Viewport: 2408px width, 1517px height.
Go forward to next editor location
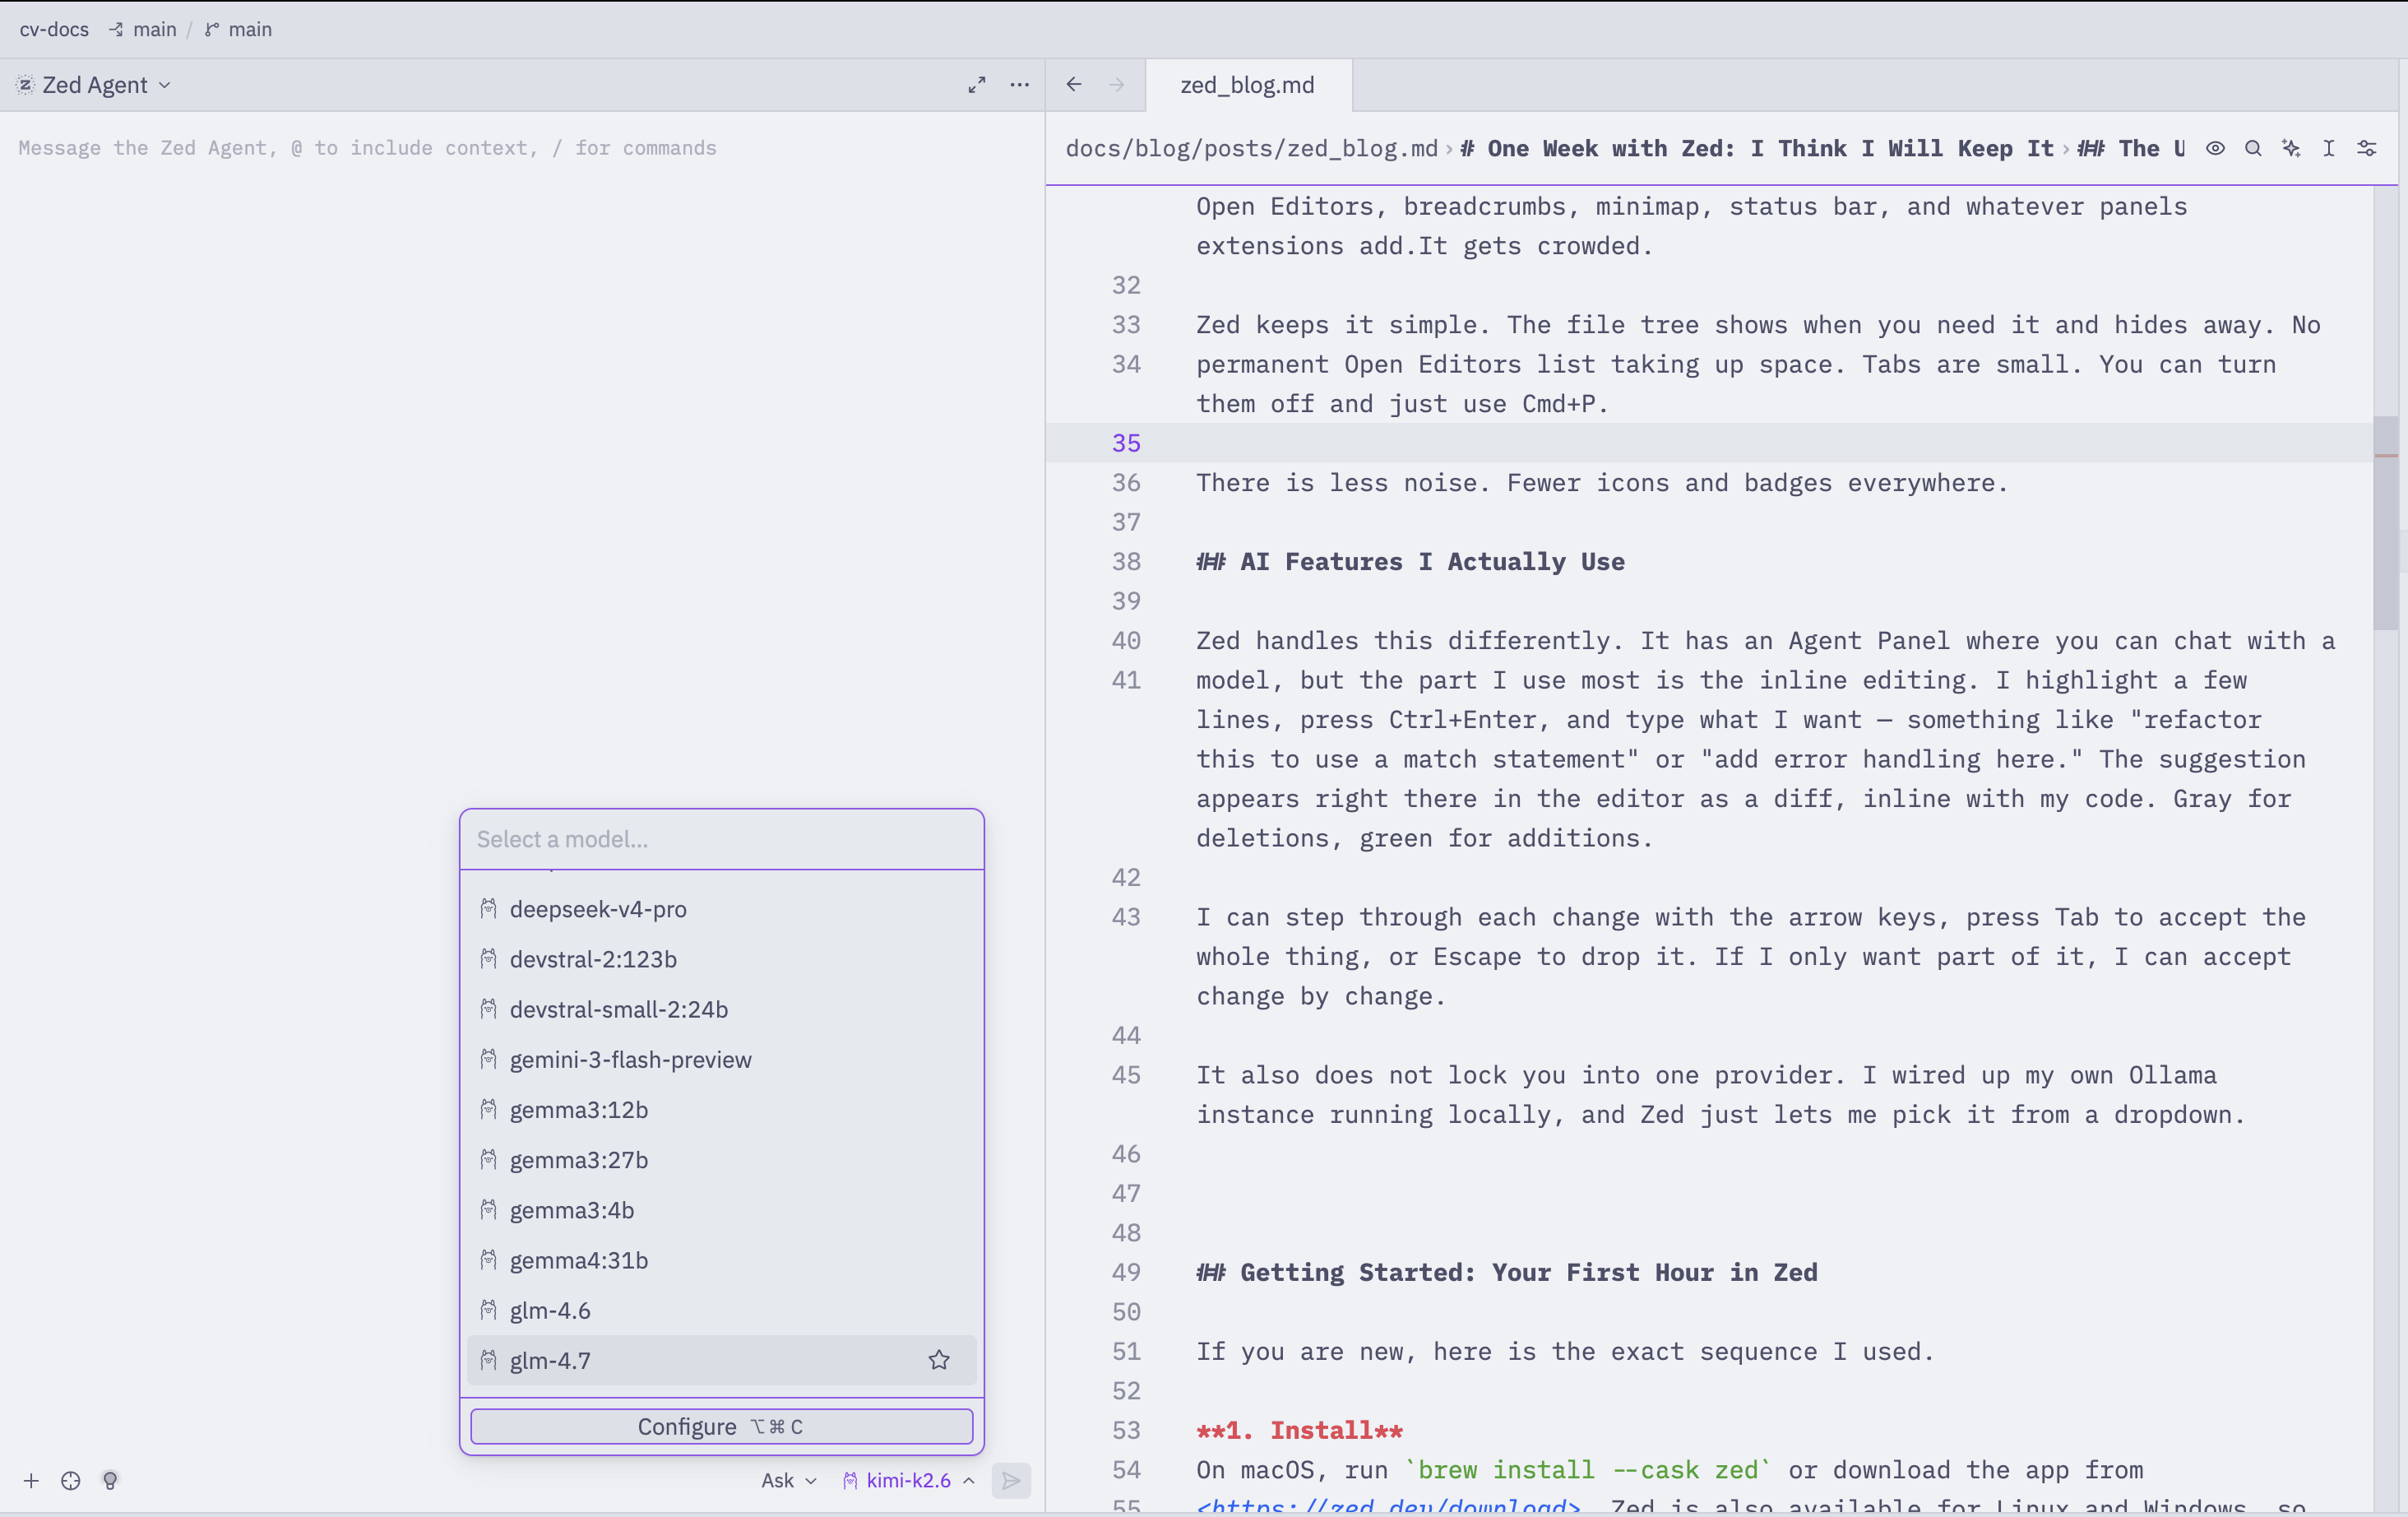1116,85
